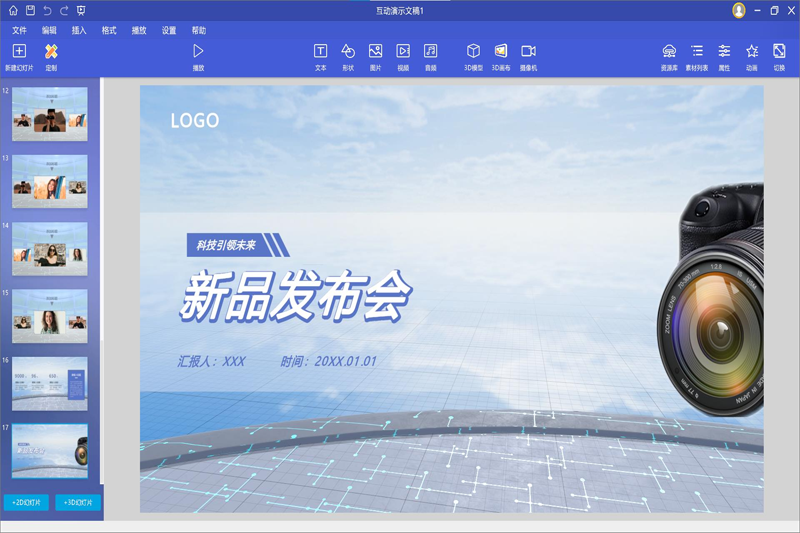
Task: Select the 科技引领未来 banner text
Action: 226,245
